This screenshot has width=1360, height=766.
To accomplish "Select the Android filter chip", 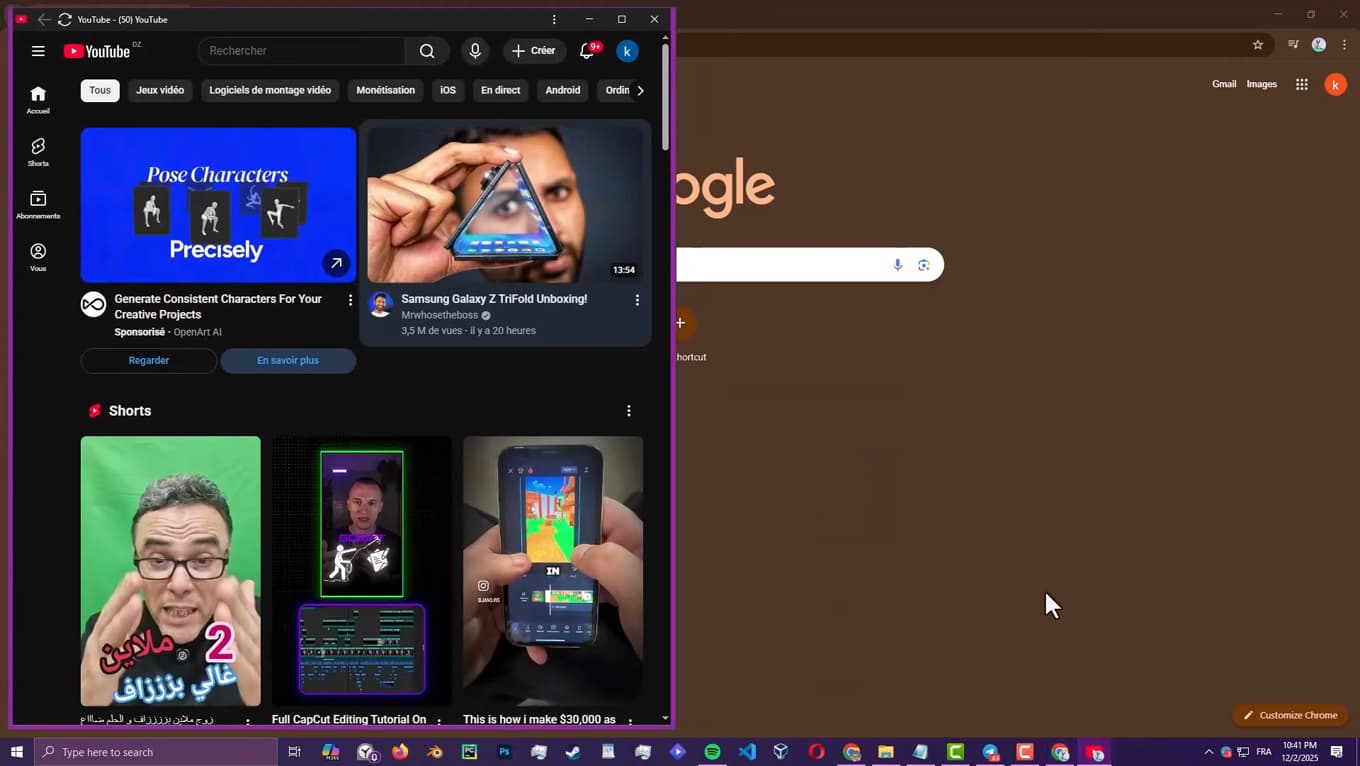I will 563,90.
